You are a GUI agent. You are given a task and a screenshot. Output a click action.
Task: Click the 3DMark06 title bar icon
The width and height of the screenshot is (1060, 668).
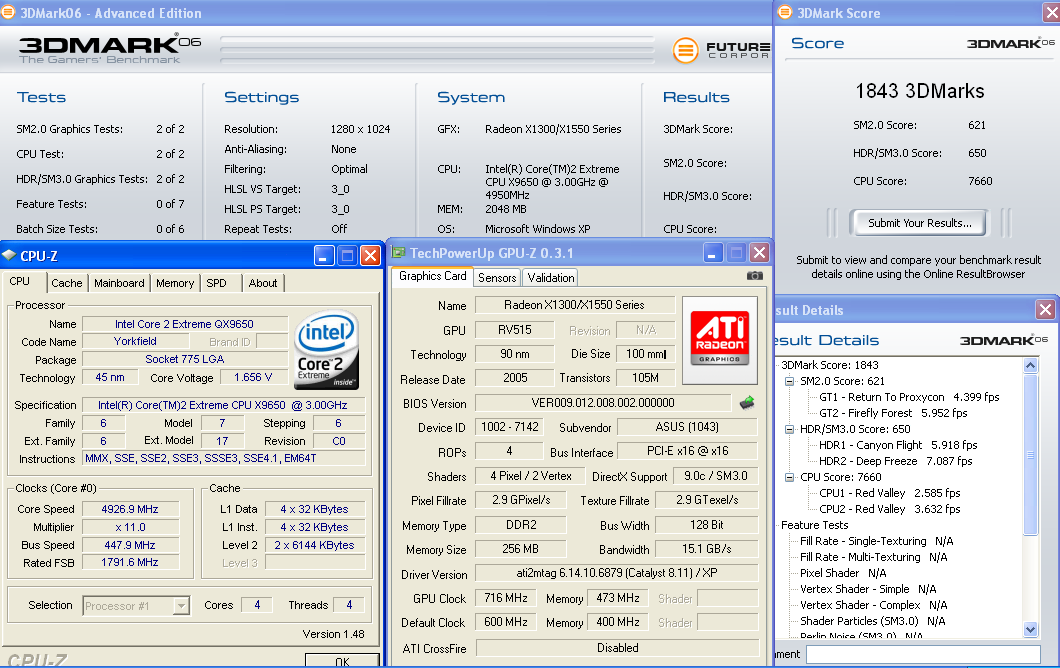point(8,12)
